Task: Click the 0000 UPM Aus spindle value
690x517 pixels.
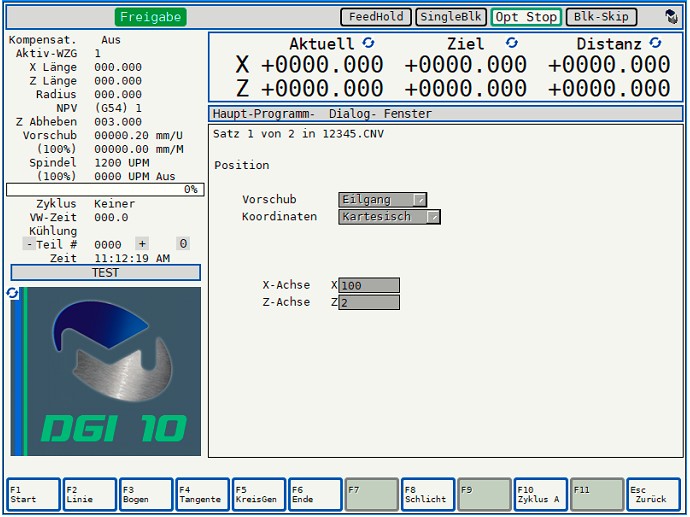Action: [135, 176]
